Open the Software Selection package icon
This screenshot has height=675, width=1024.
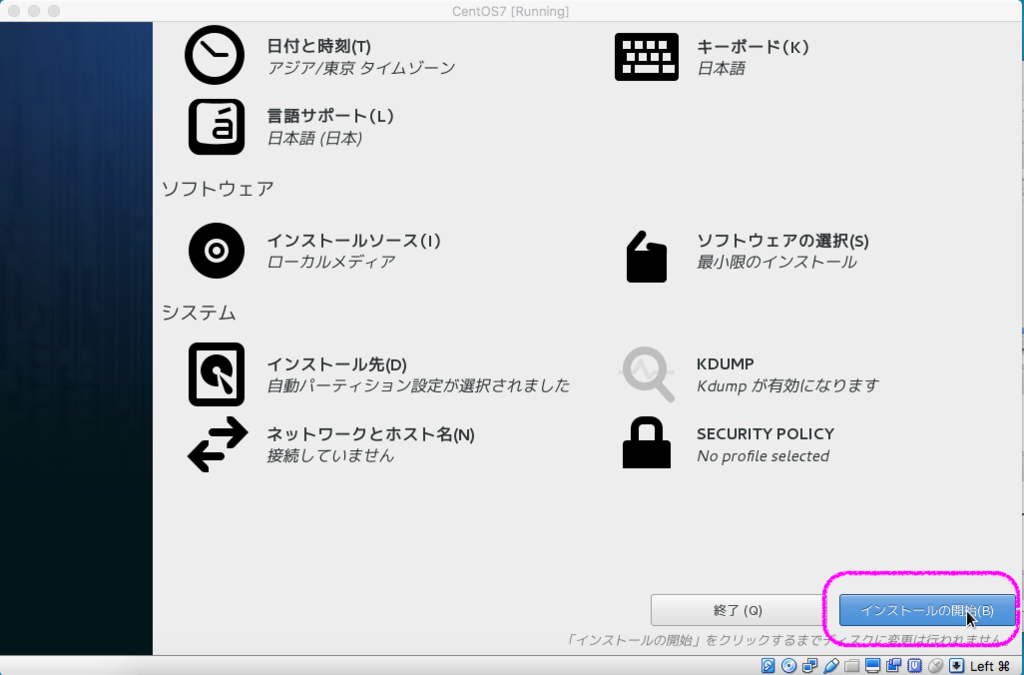point(647,257)
